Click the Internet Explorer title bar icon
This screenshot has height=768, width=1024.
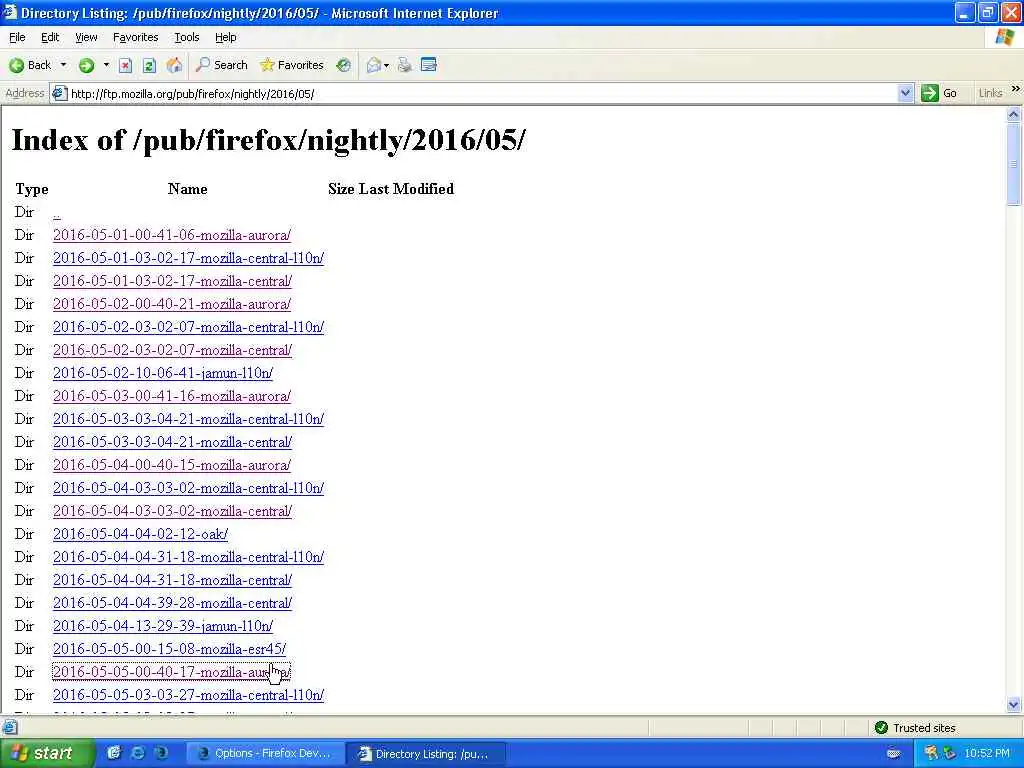coord(9,12)
